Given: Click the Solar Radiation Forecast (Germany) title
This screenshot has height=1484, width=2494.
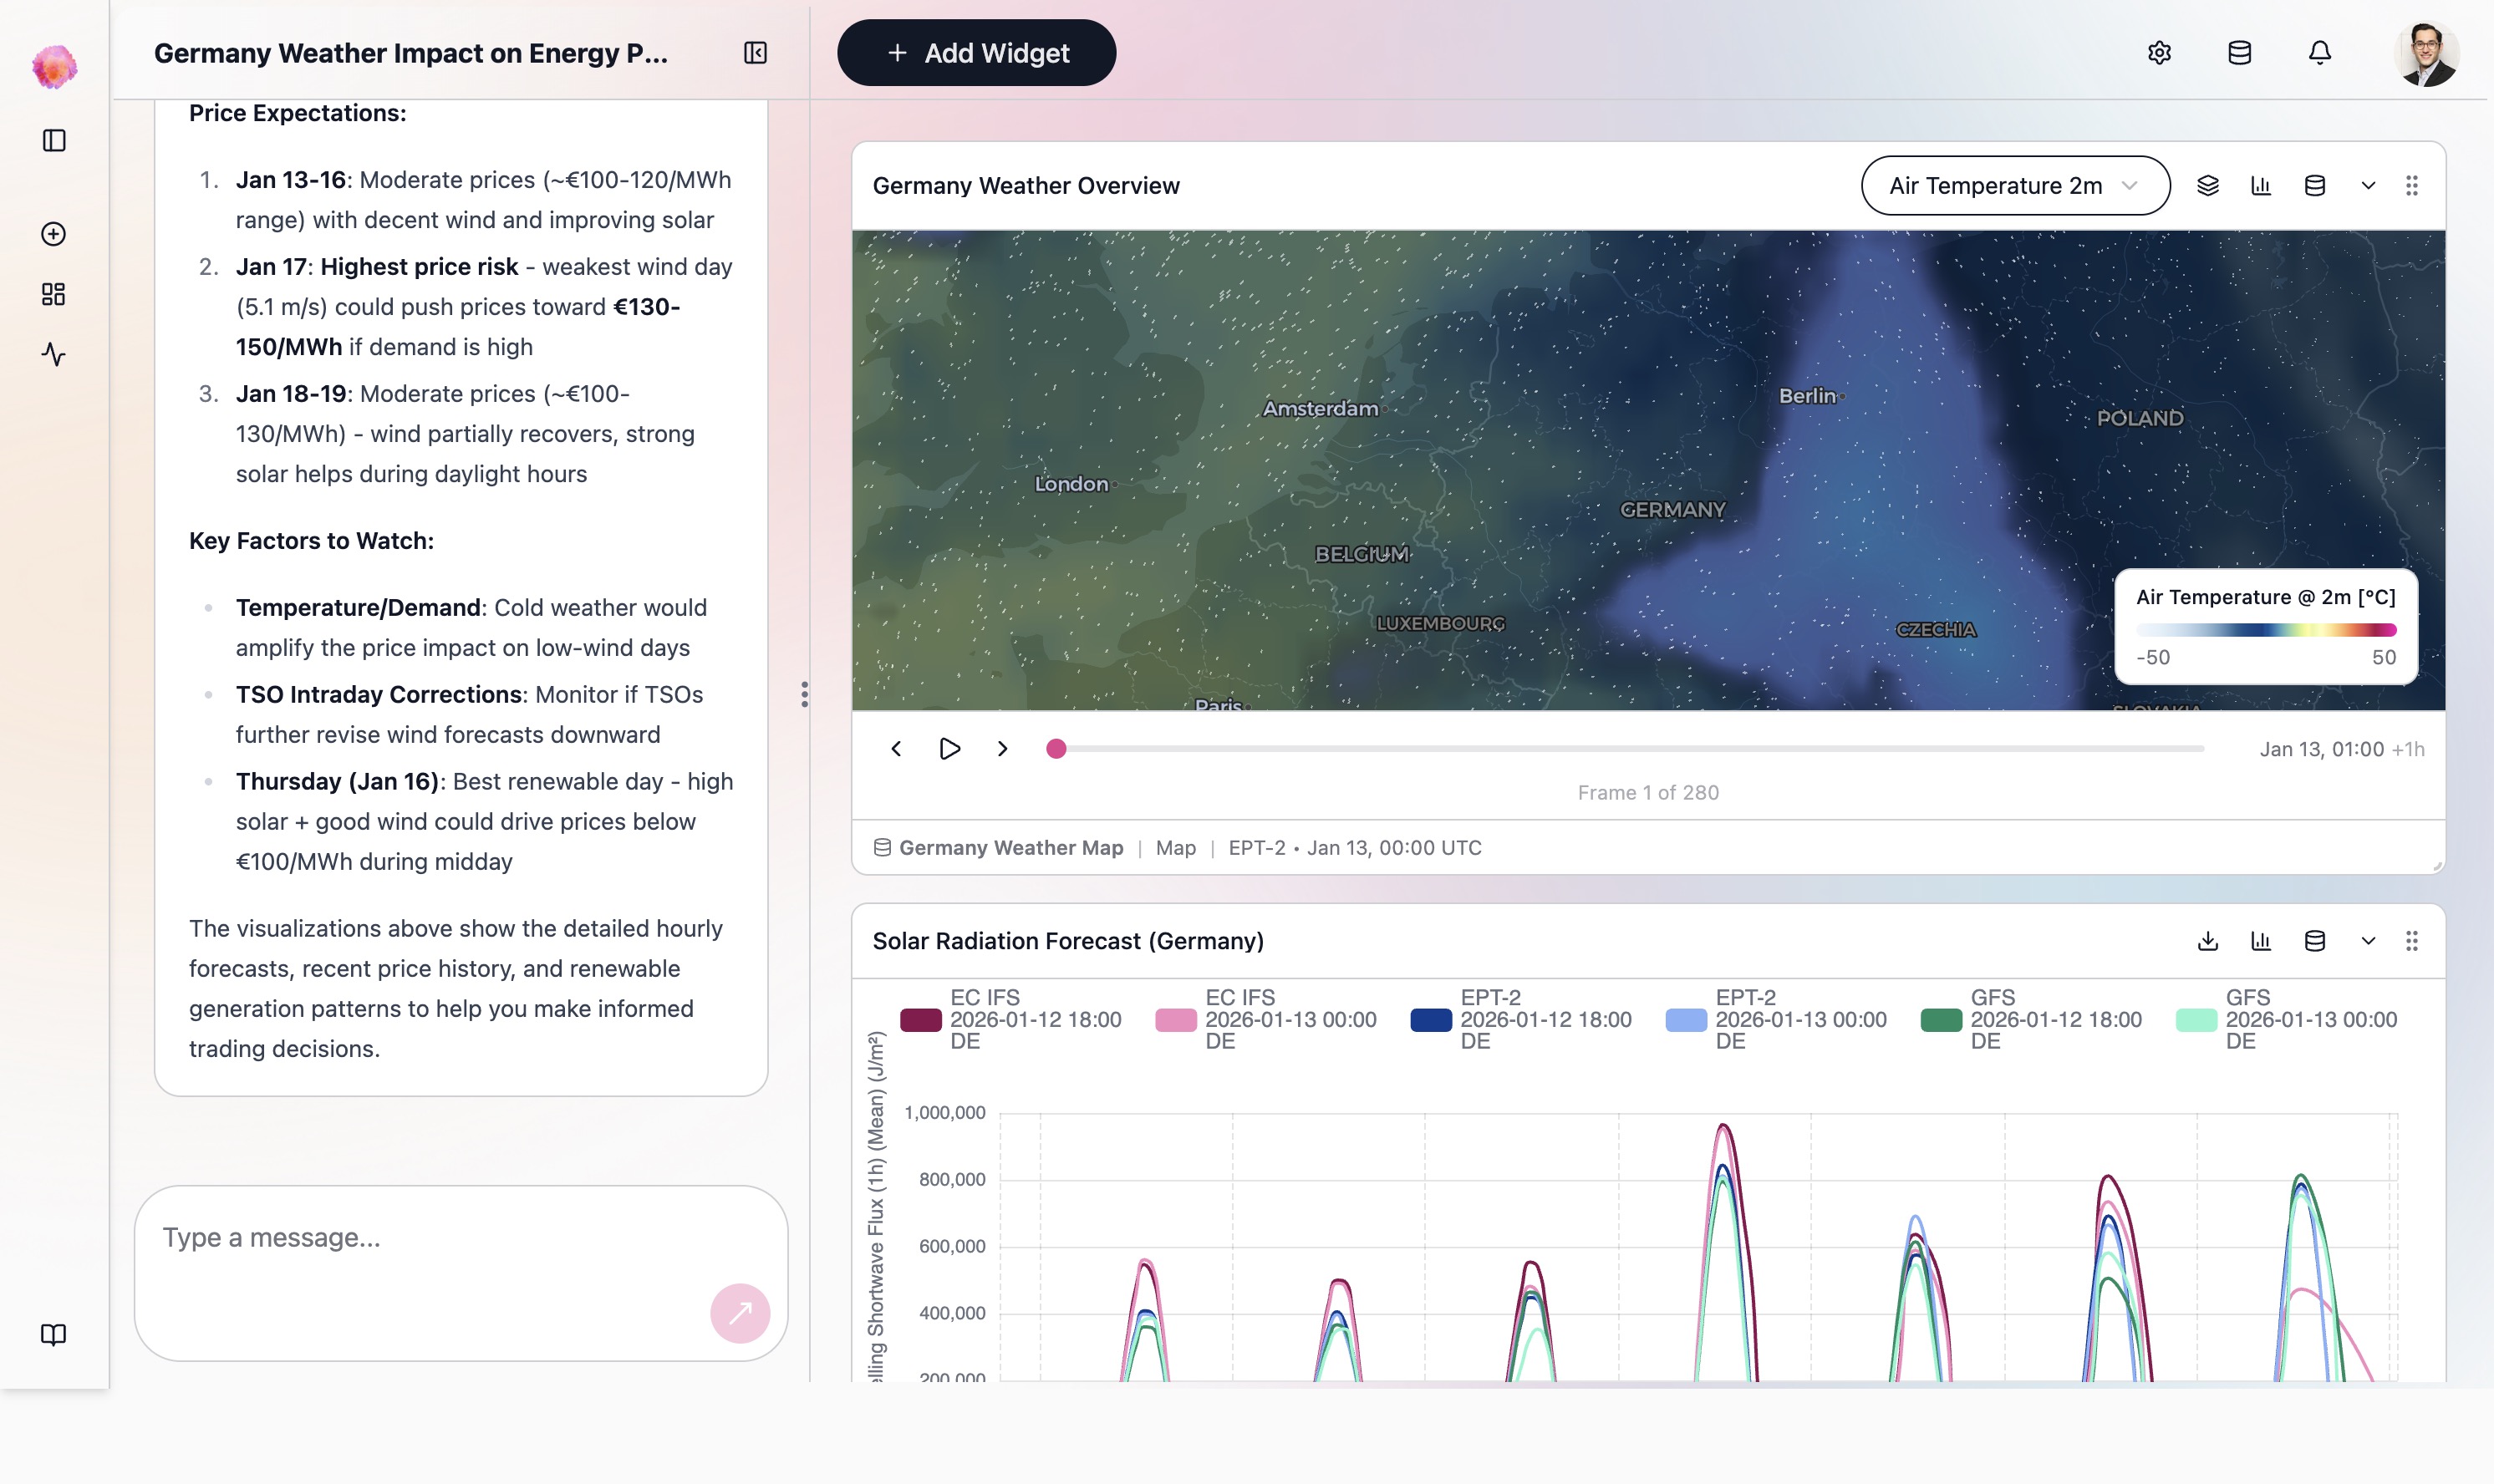Looking at the screenshot, I should point(1068,941).
